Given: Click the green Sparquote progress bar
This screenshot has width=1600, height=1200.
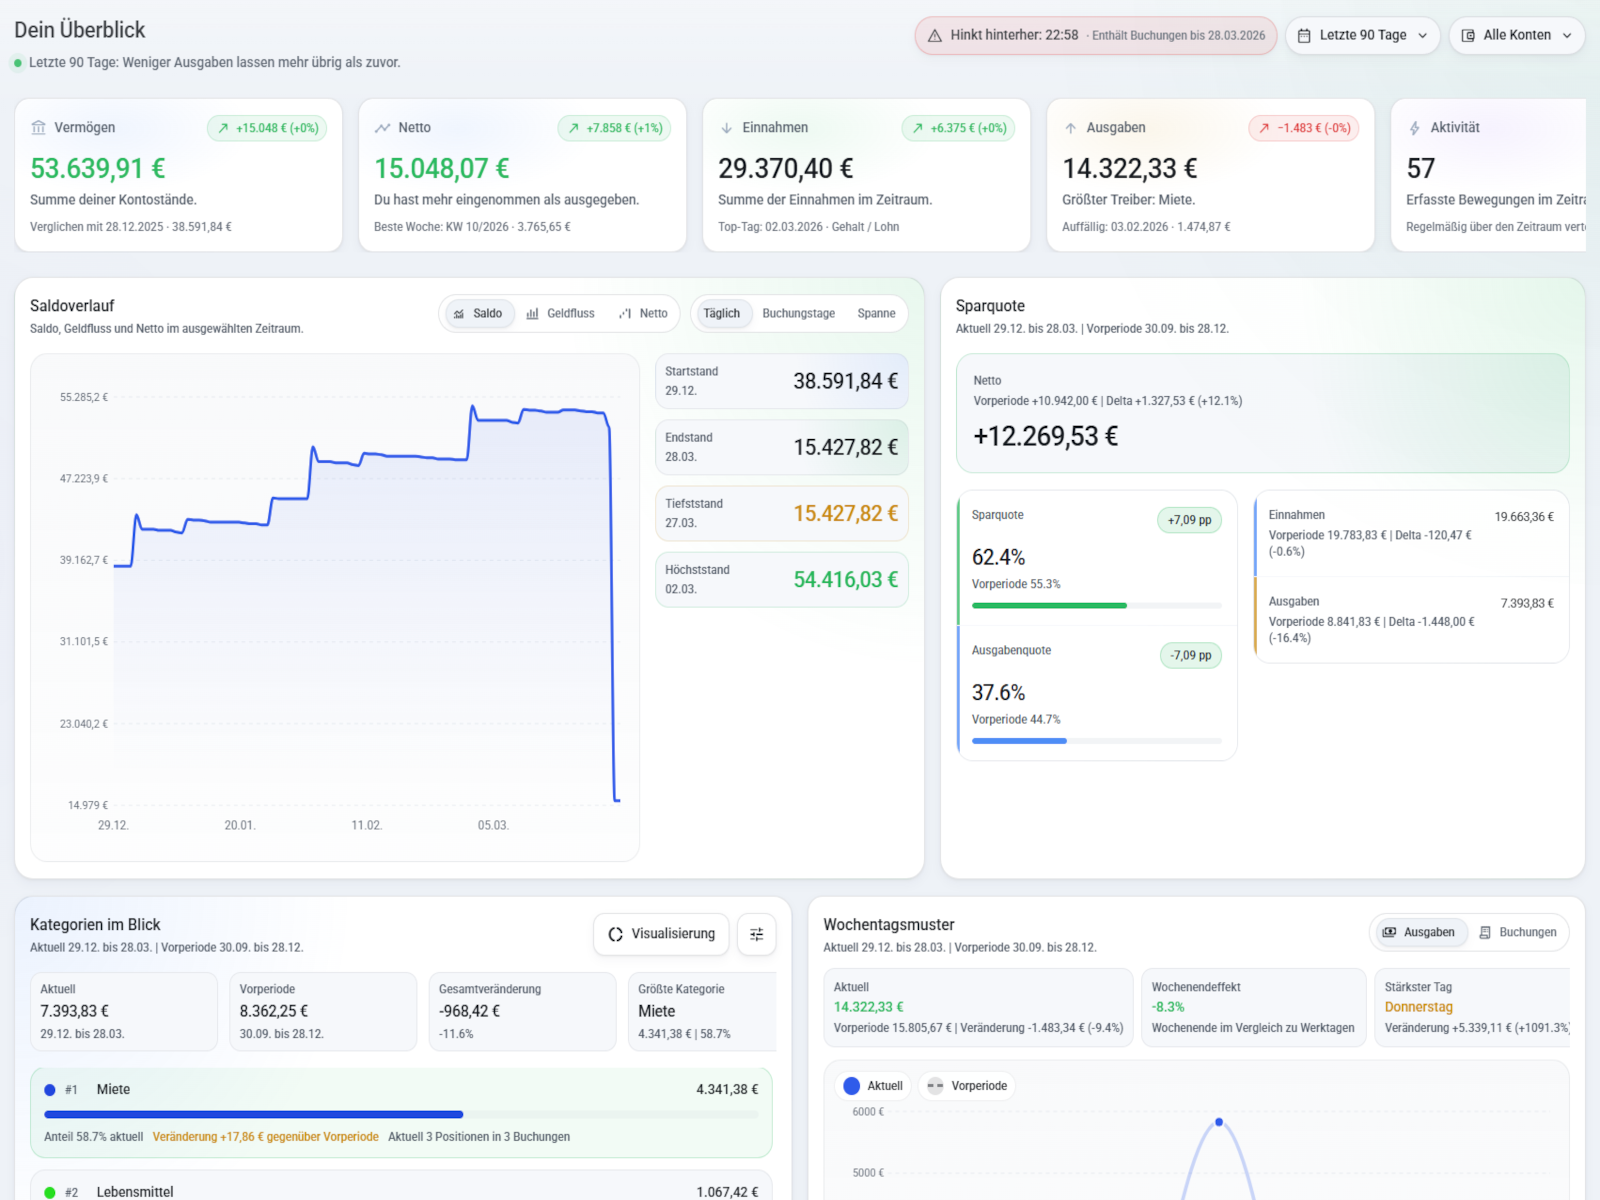Looking at the screenshot, I should pyautogui.click(x=1049, y=605).
